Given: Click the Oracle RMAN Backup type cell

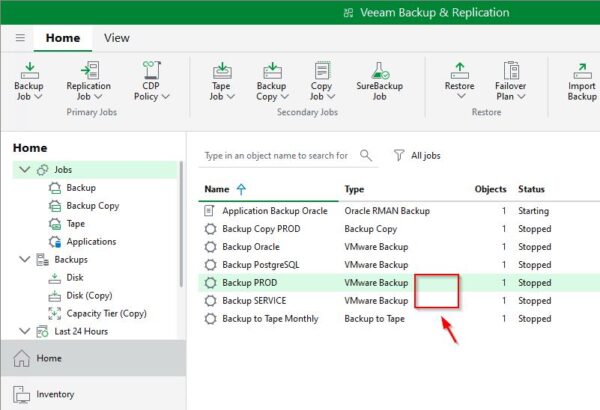Looking at the screenshot, I should [387, 211].
